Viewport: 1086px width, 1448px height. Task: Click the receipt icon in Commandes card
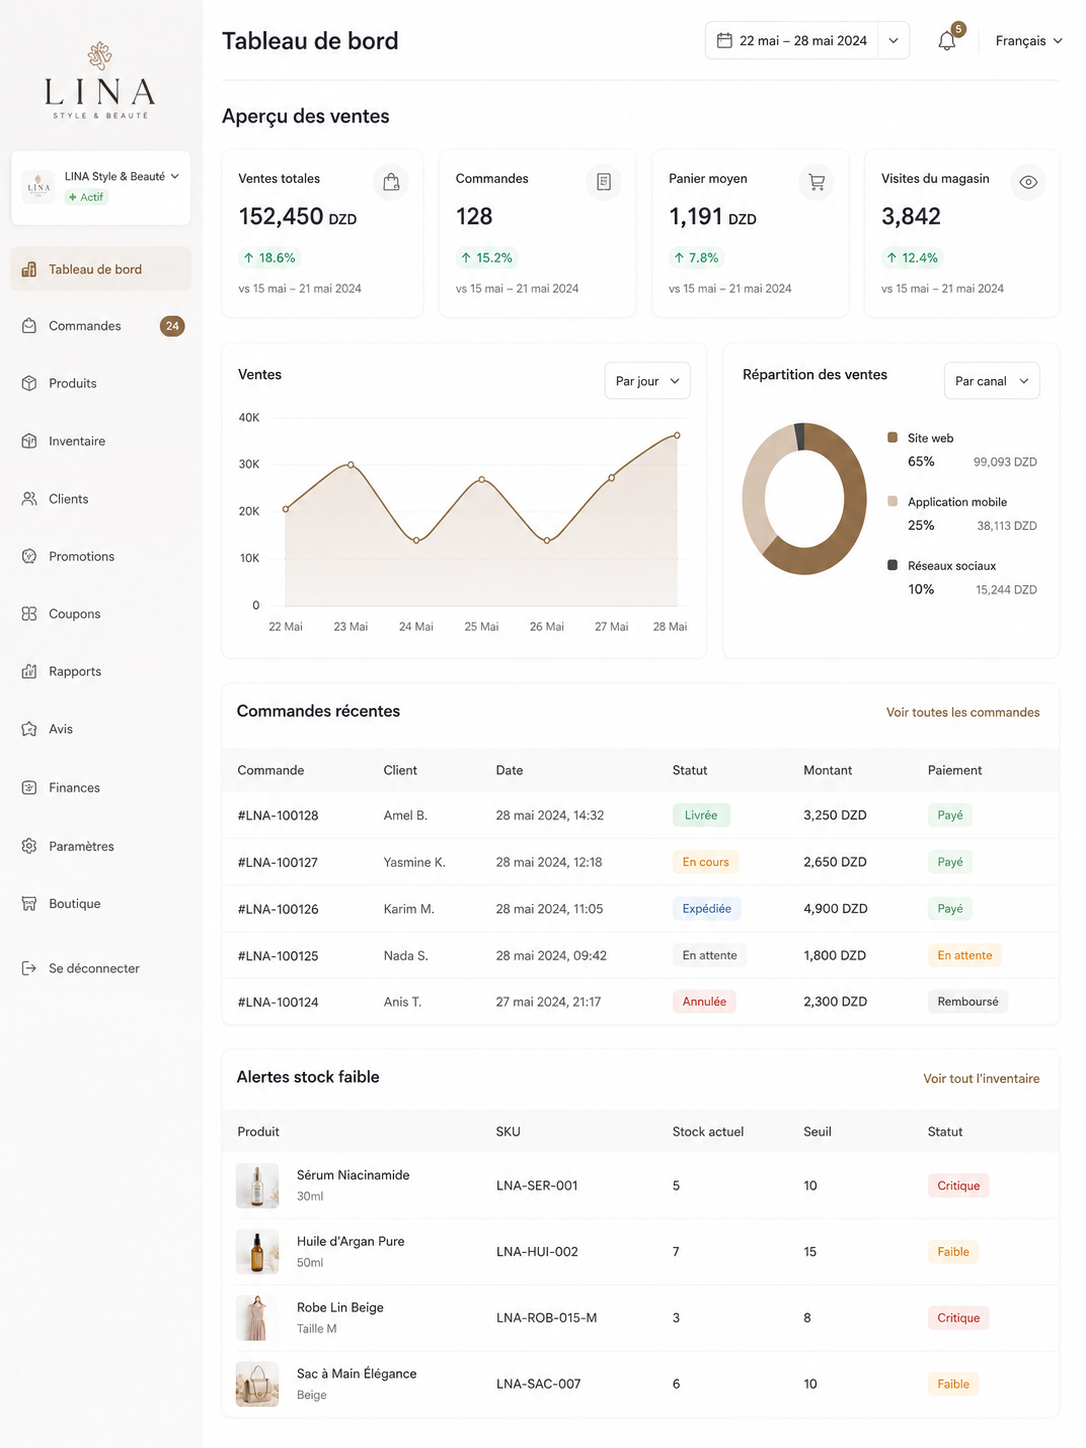point(604,182)
